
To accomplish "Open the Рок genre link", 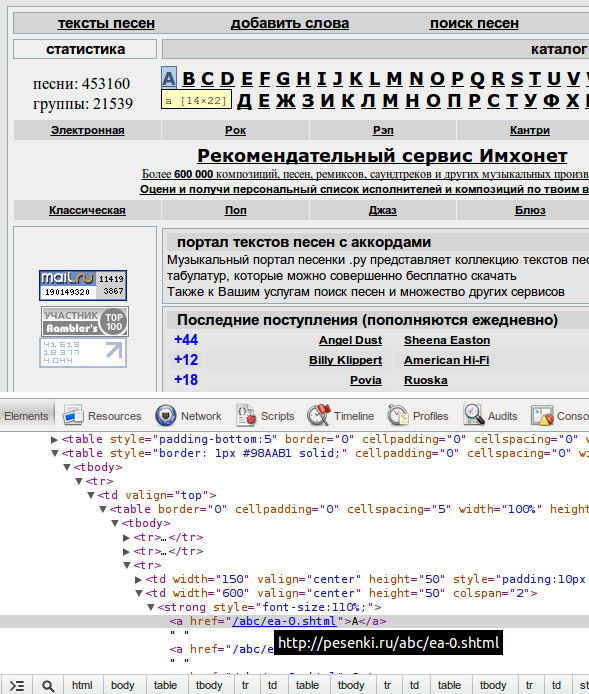I will click(235, 130).
